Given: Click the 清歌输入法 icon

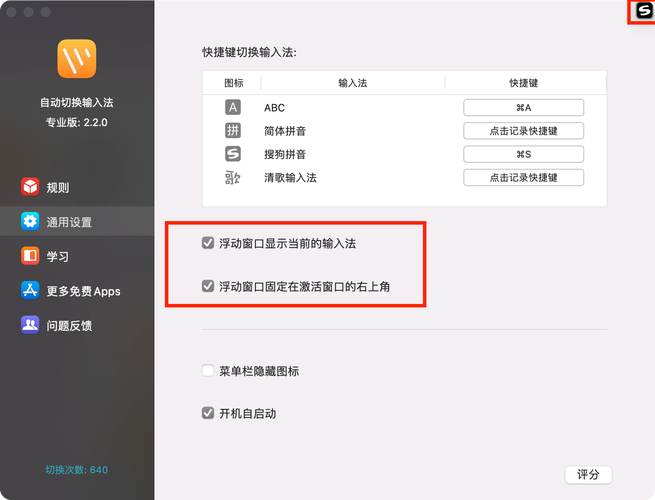Looking at the screenshot, I should [x=233, y=178].
